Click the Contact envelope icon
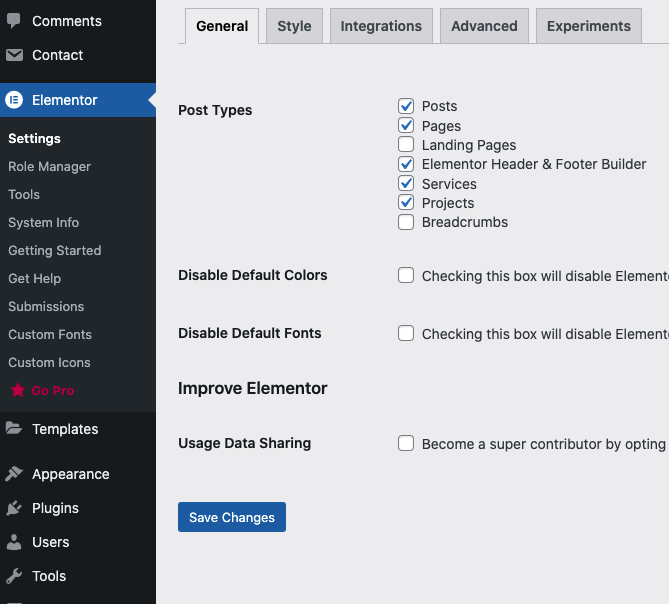The width and height of the screenshot is (669, 604). click(14, 55)
